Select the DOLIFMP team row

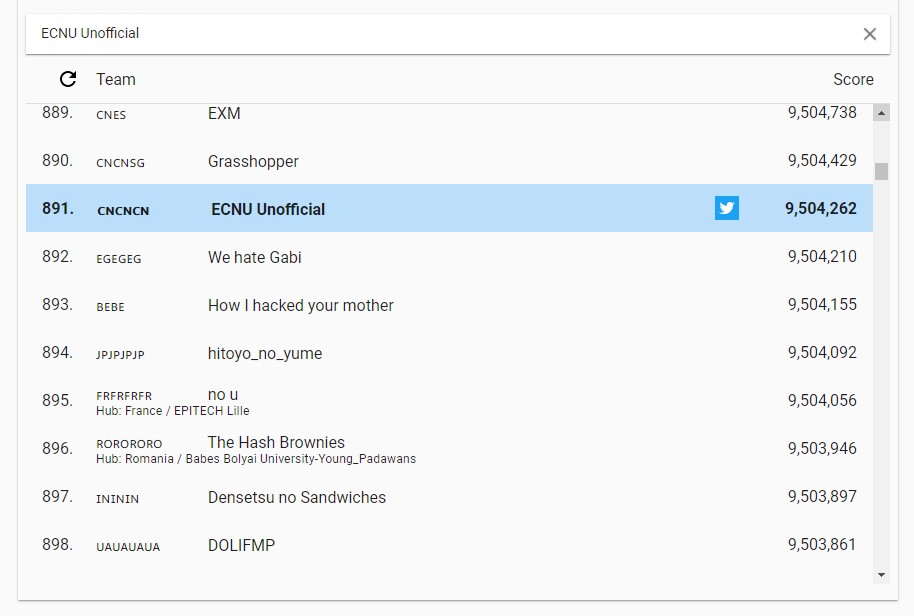coord(449,544)
